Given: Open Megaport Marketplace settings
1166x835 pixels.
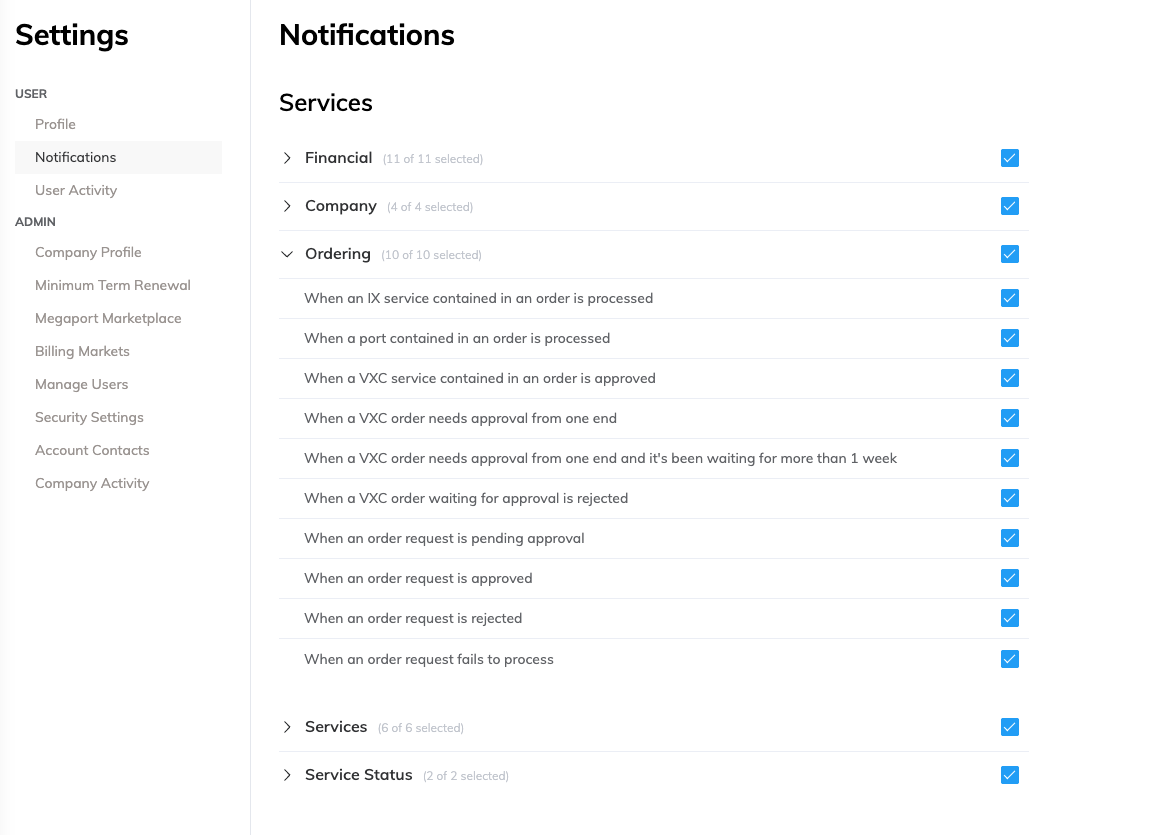Looking at the screenshot, I should 108,318.
